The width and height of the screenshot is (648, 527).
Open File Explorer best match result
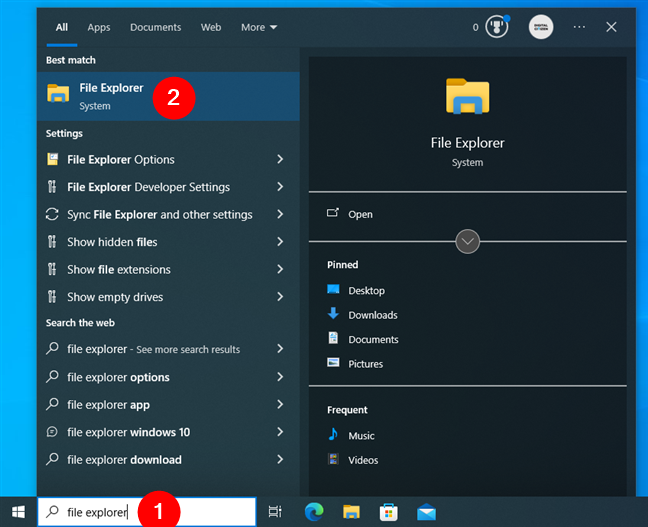click(x=168, y=97)
